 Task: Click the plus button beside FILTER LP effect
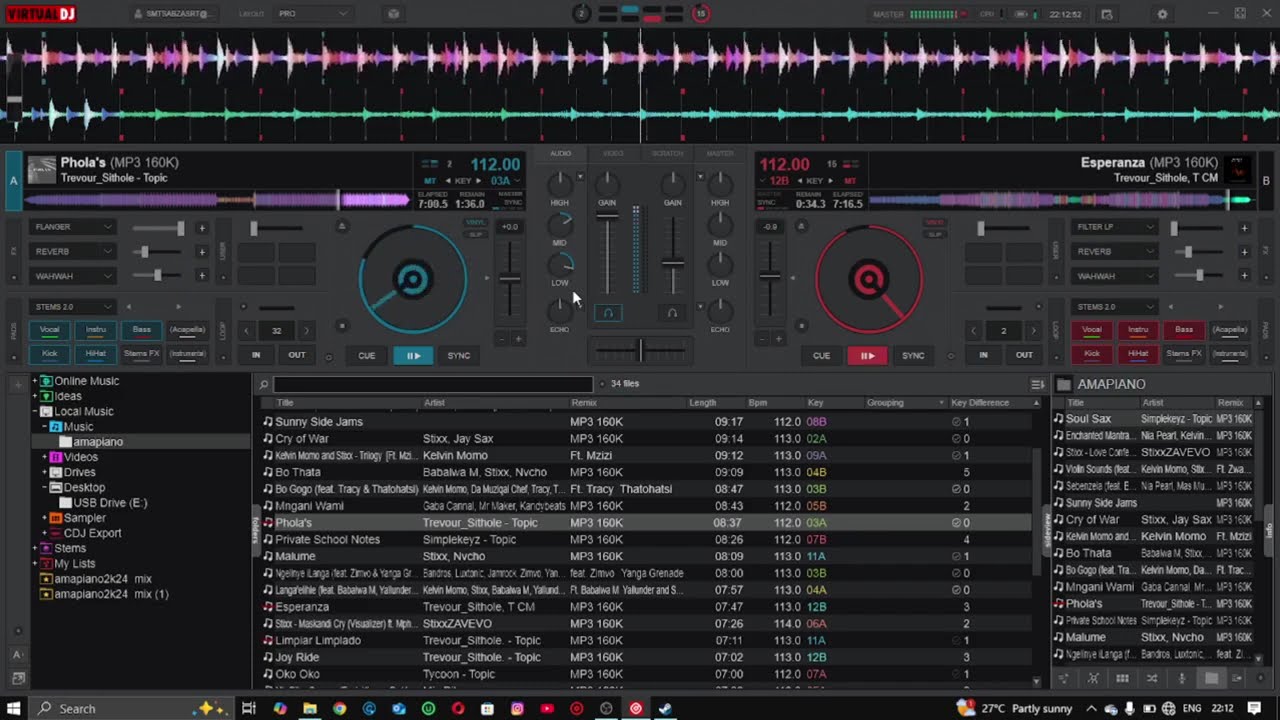point(1244,228)
